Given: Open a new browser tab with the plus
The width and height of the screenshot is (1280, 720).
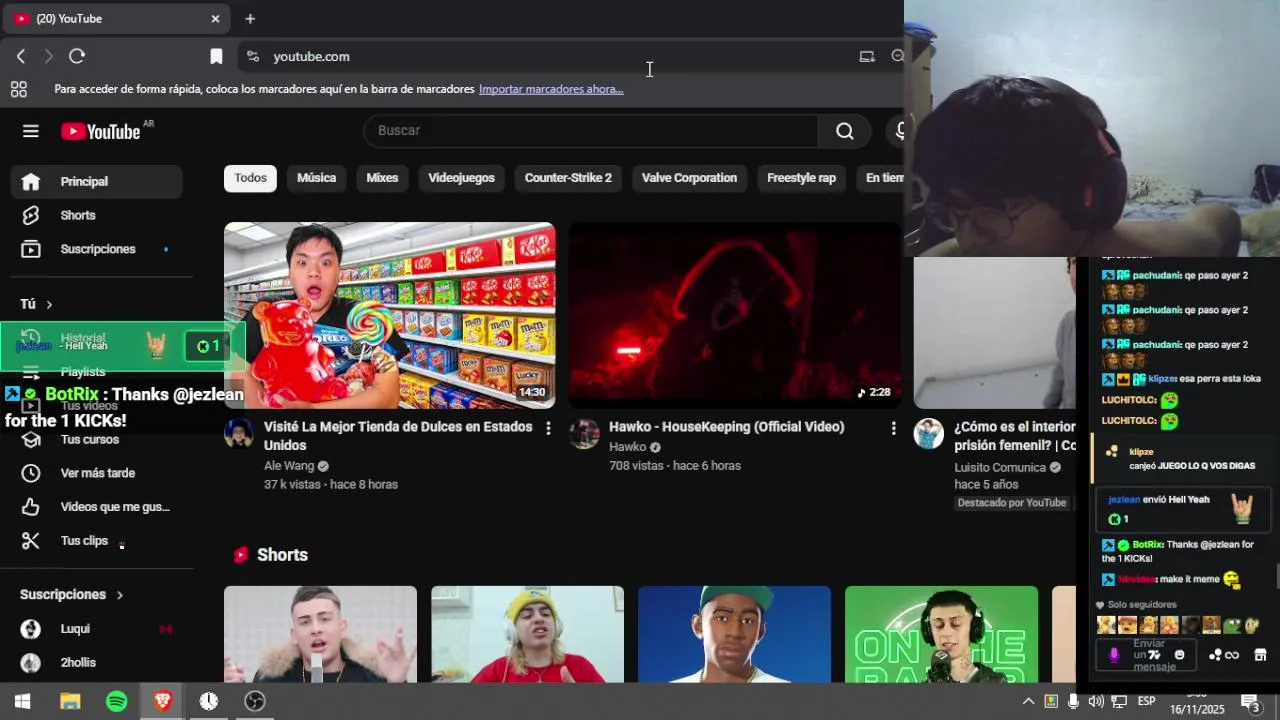Looking at the screenshot, I should point(250,19).
